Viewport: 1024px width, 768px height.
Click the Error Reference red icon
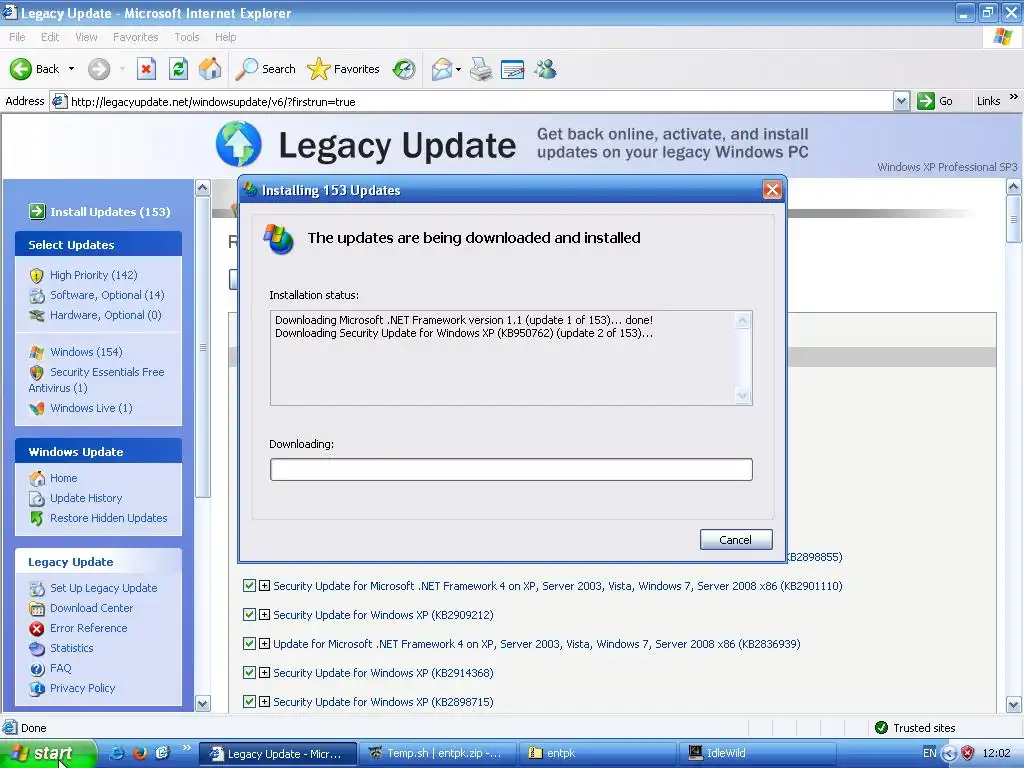click(37, 628)
